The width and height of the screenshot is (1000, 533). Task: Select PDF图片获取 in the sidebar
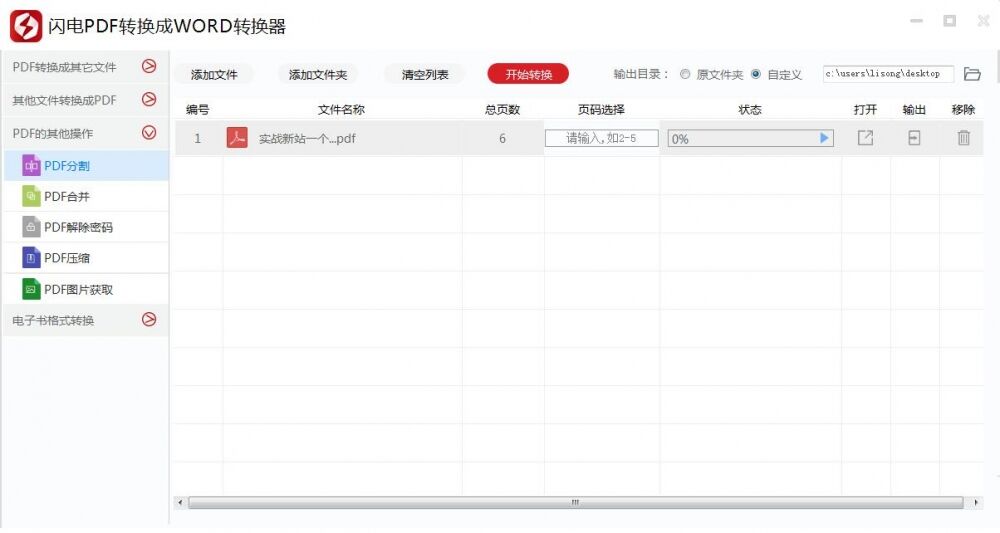click(86, 289)
